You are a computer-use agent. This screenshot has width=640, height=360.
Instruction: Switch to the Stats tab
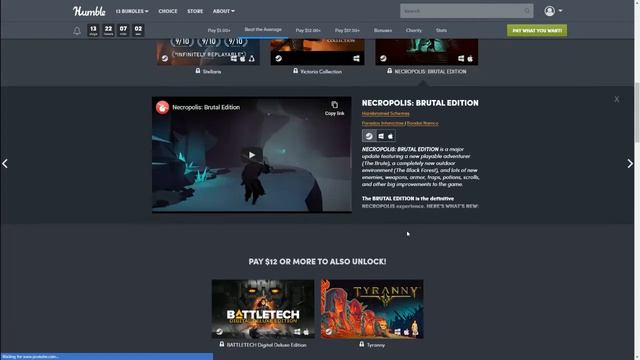pyautogui.click(x=441, y=31)
